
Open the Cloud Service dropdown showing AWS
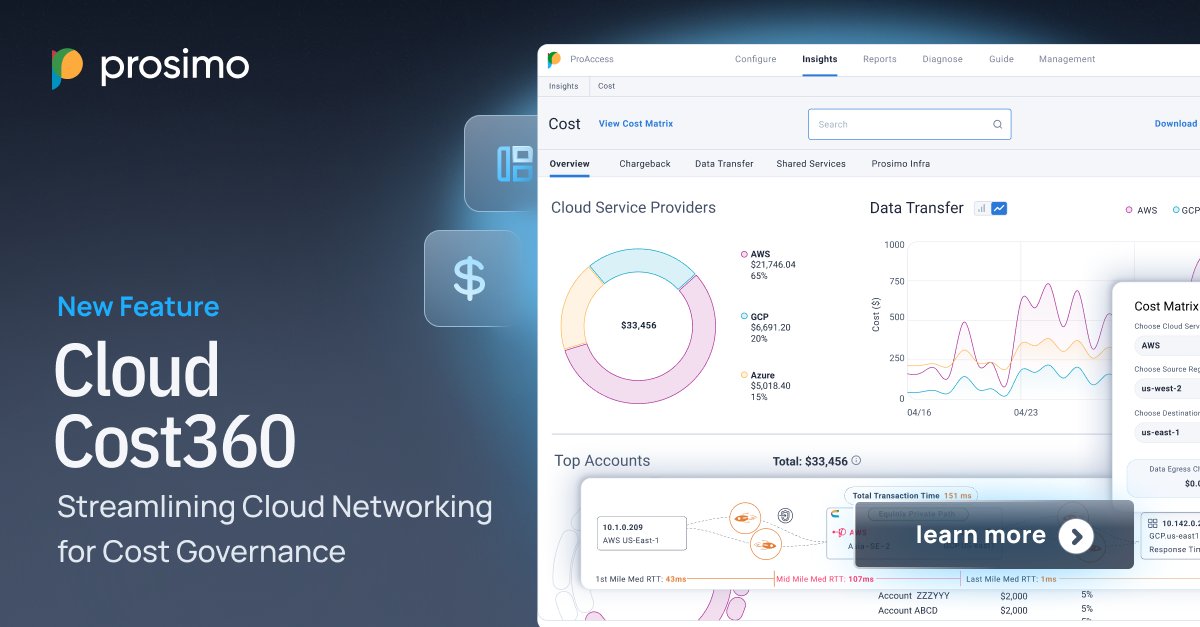click(1167, 345)
